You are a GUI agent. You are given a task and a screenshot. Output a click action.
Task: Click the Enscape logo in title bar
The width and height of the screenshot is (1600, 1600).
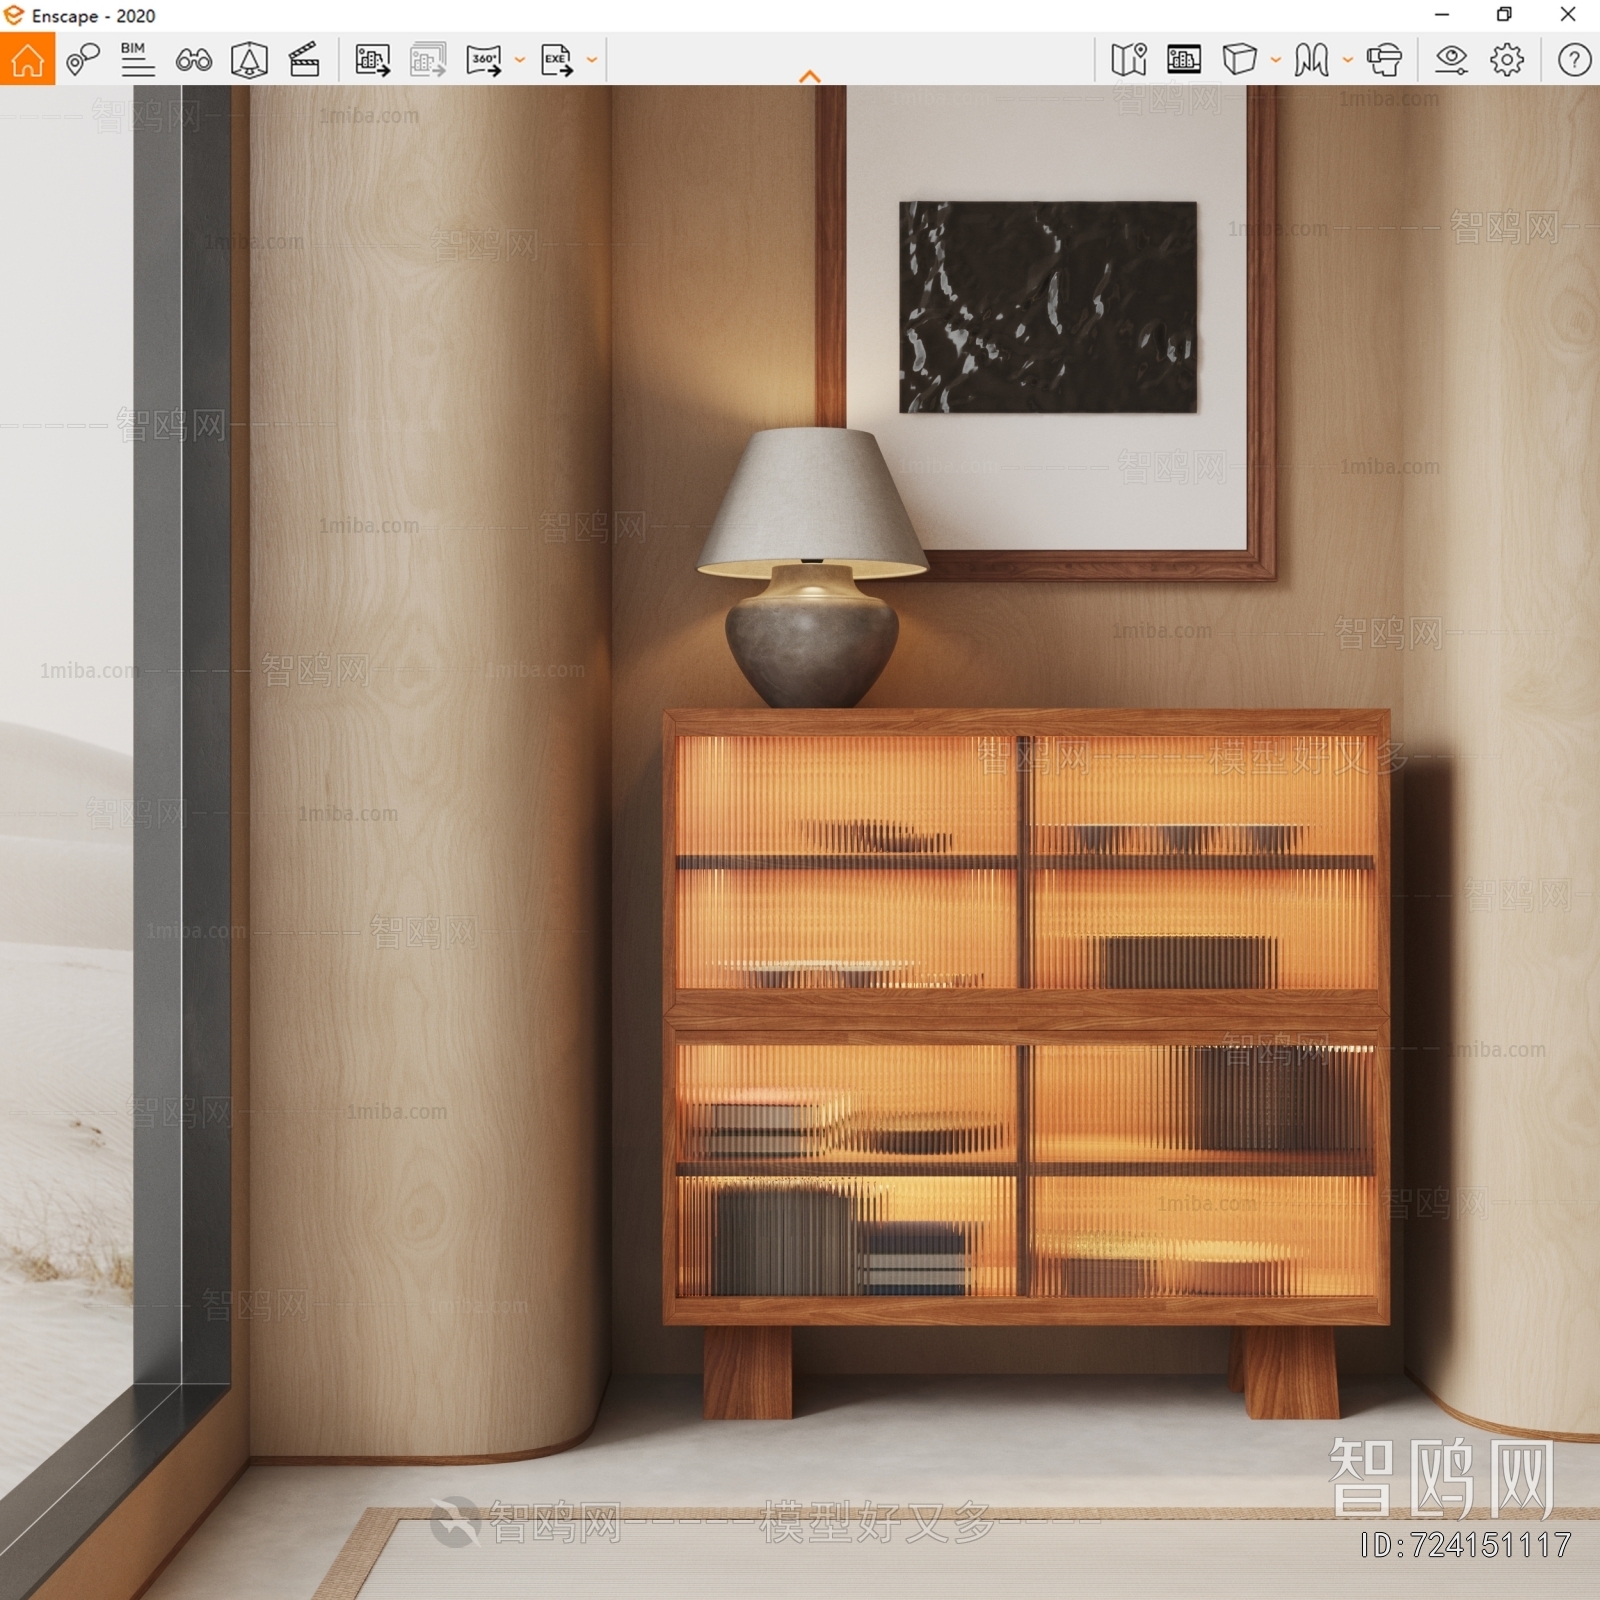coord(14,16)
